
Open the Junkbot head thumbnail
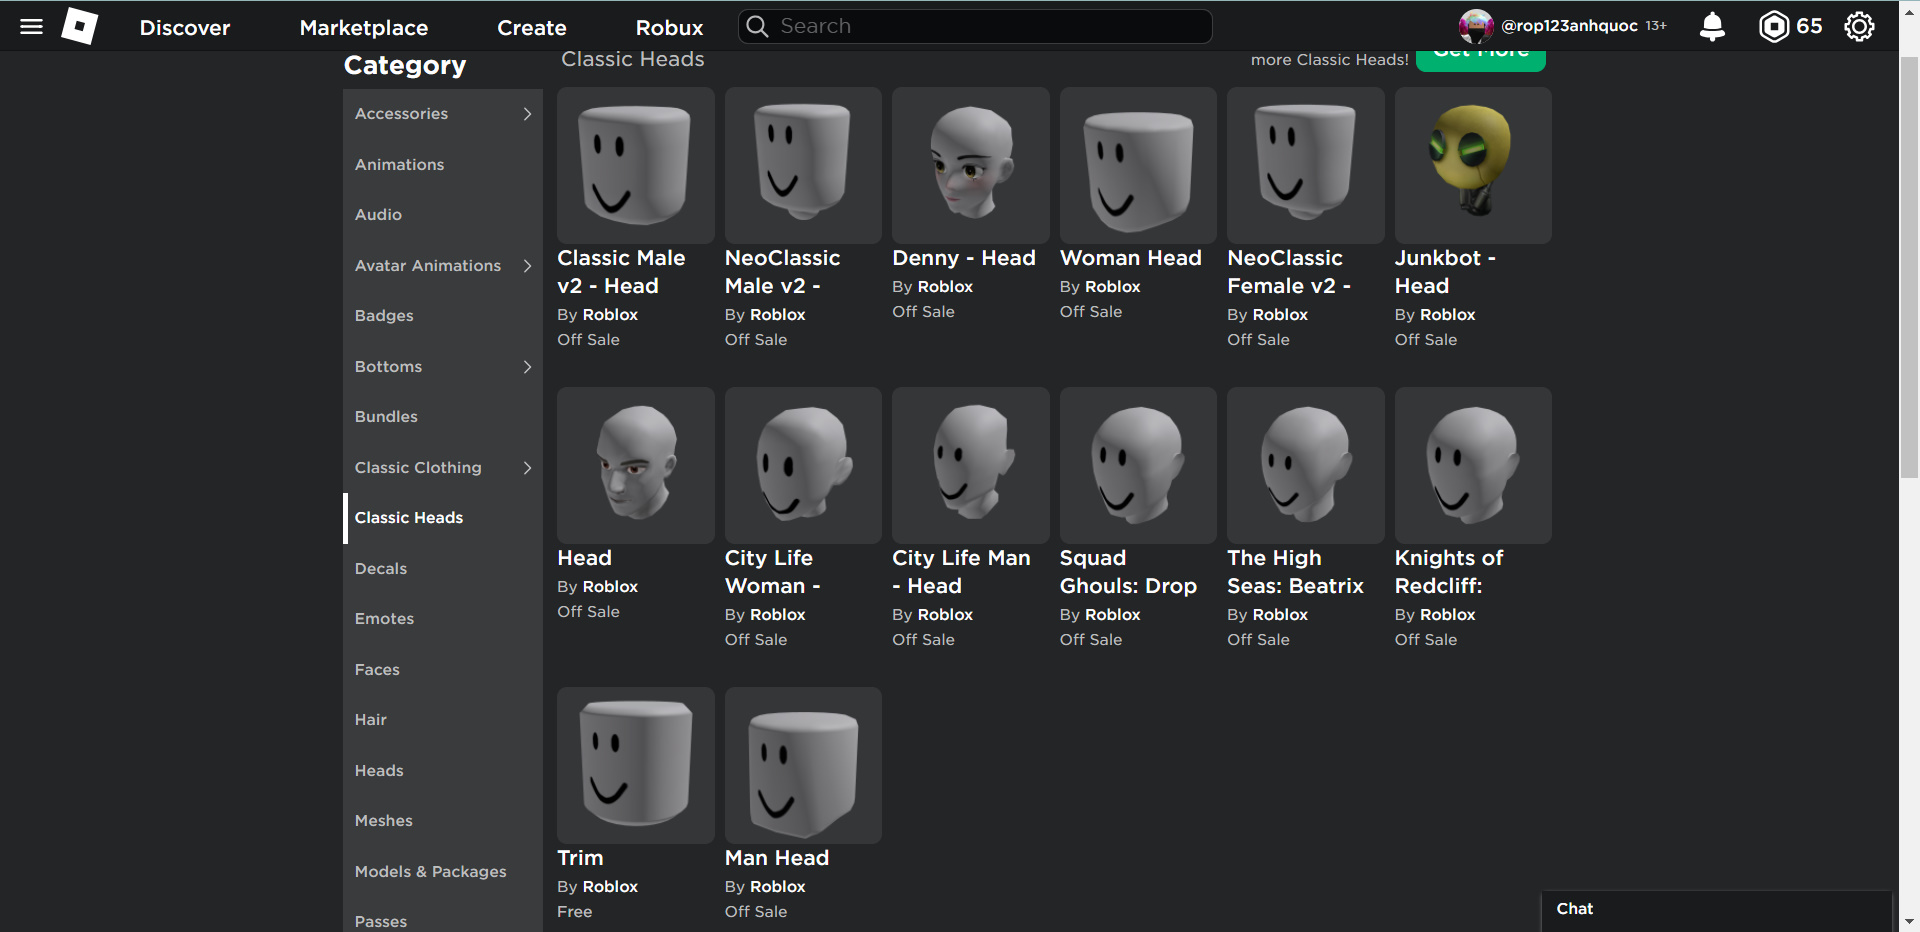tap(1473, 165)
